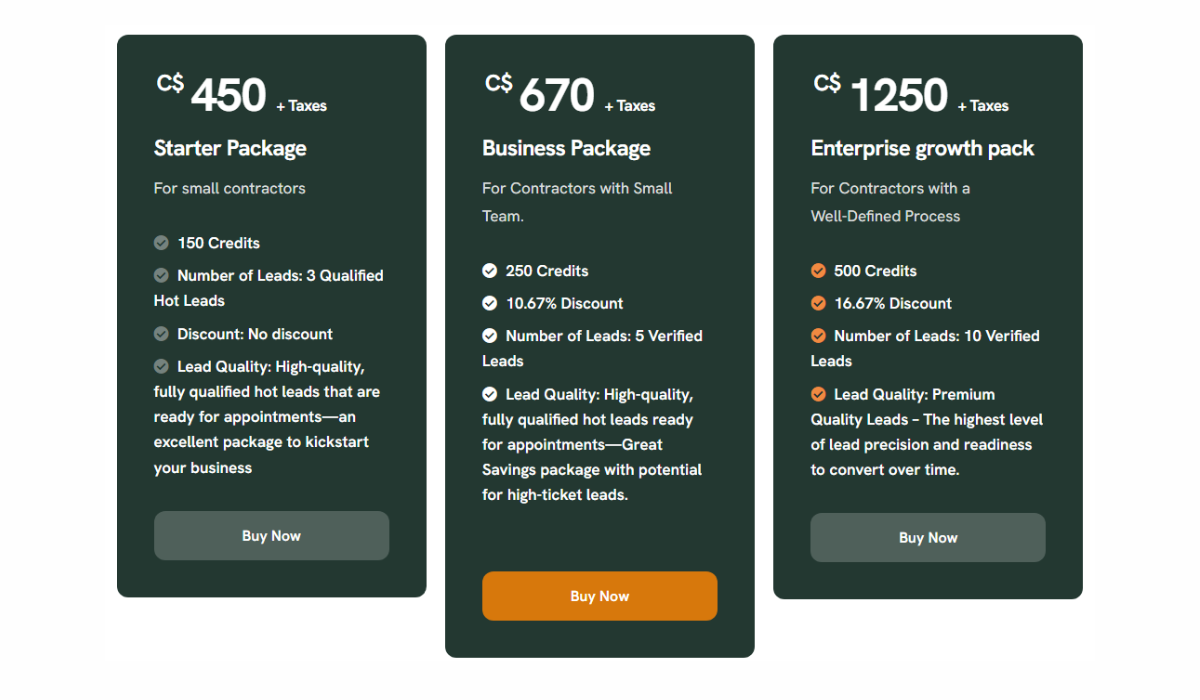Select the C$ 1250 price text
The width and height of the screenshot is (1200, 700).
[x=884, y=92]
